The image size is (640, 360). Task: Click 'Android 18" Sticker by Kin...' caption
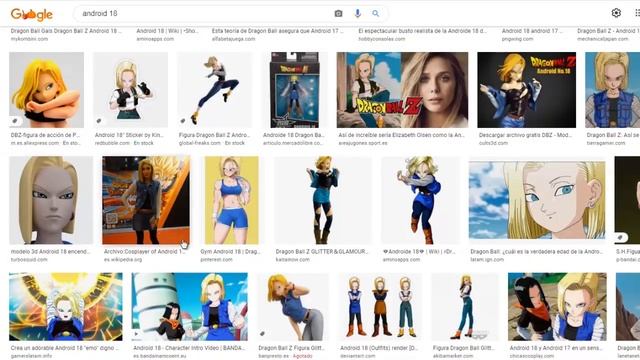point(129,135)
